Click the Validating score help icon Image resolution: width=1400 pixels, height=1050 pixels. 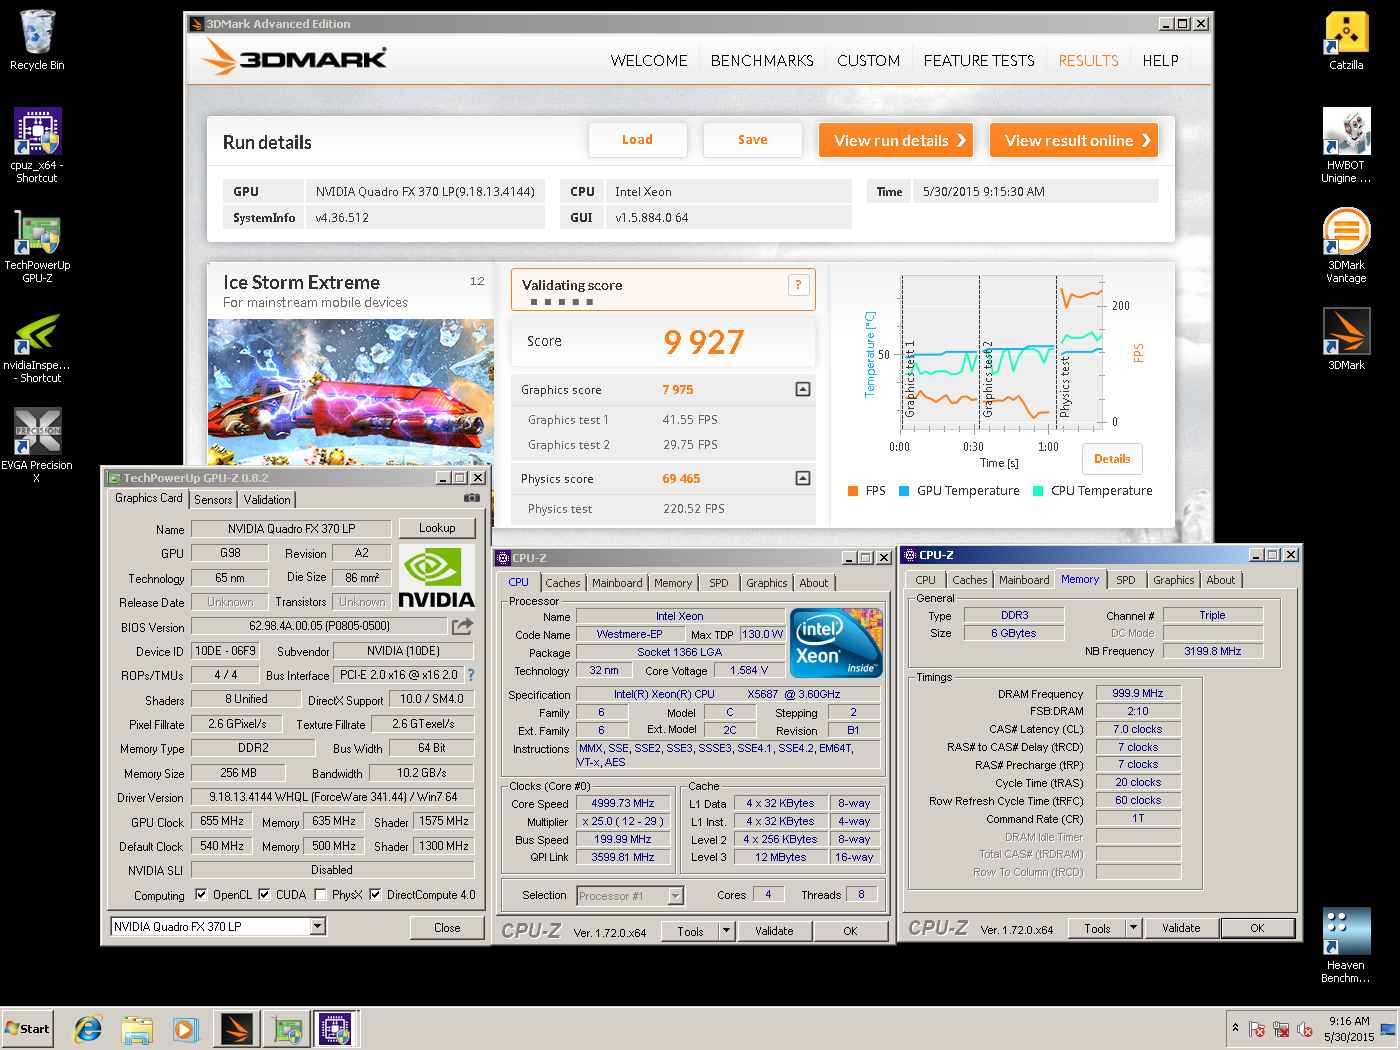(798, 285)
